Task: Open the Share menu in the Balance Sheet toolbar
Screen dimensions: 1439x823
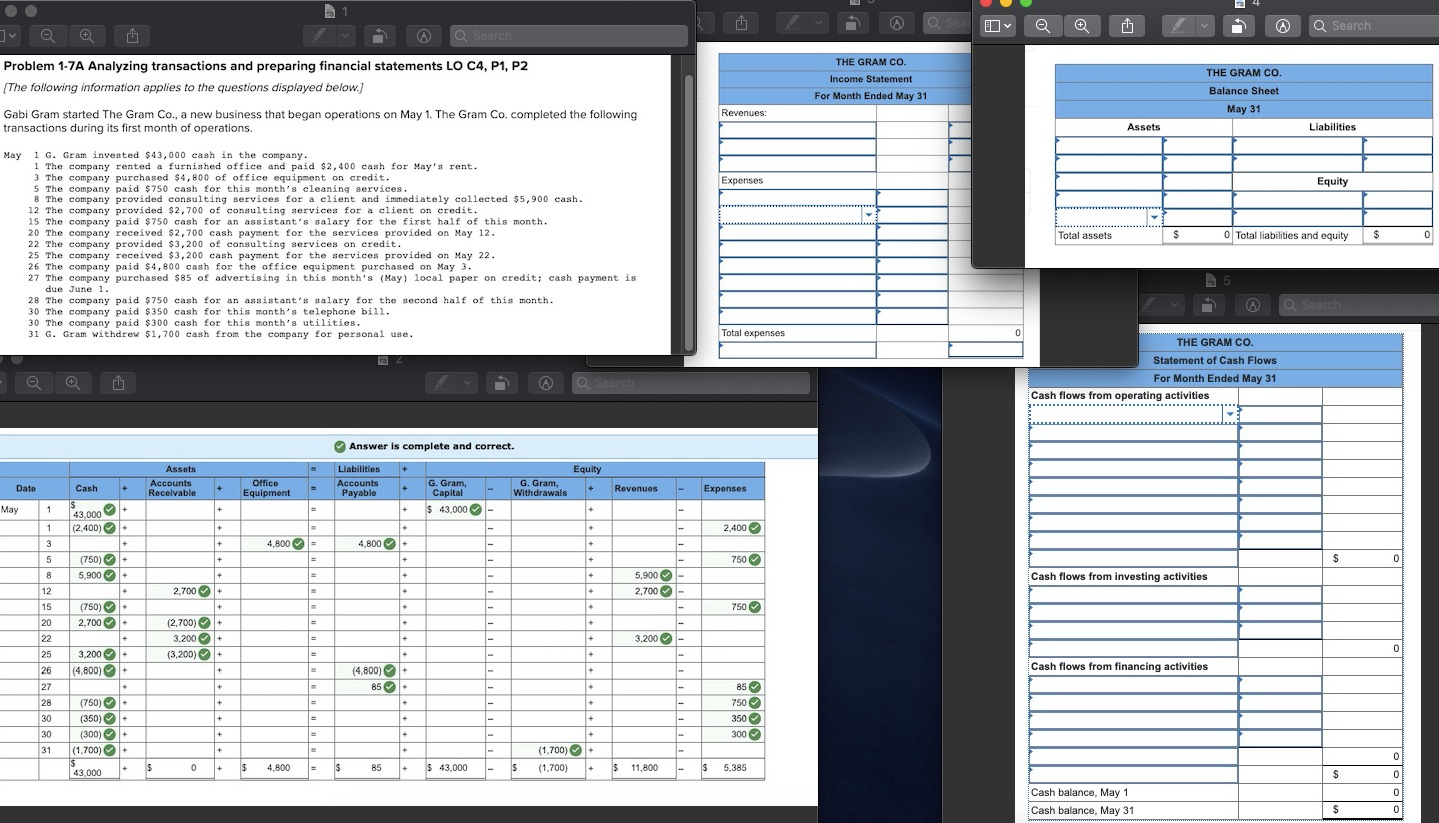Action: pyautogui.click(x=1127, y=25)
